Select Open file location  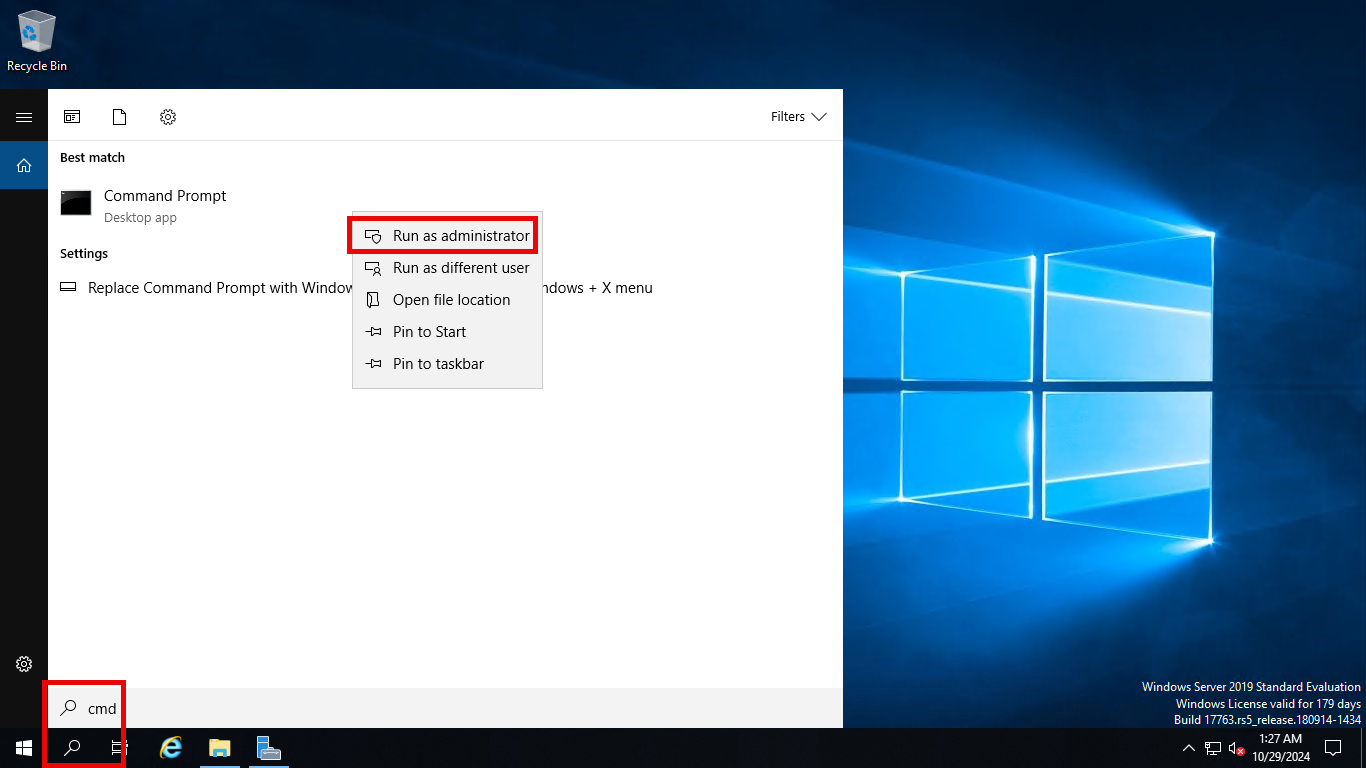[451, 300]
